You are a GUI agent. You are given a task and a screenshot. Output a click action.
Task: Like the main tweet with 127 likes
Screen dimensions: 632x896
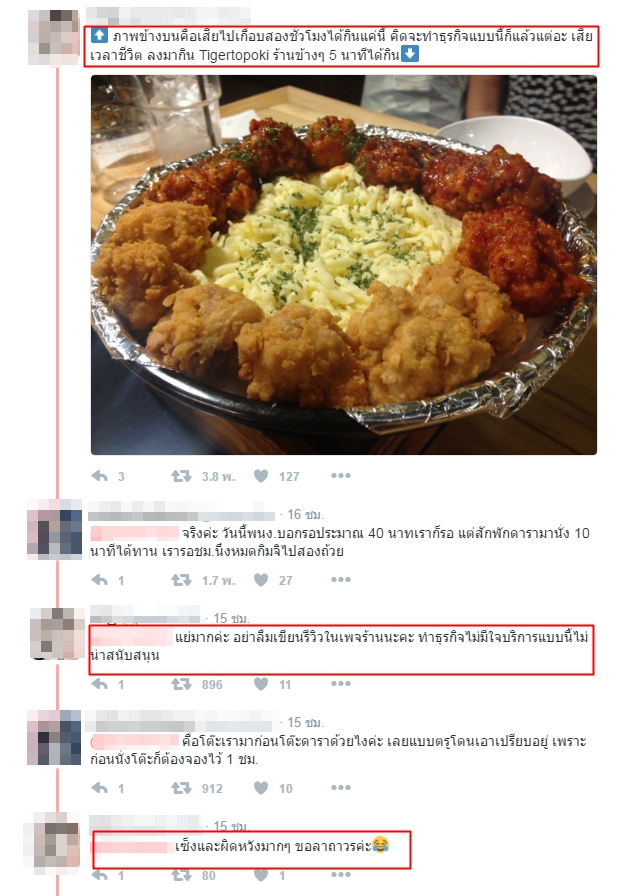click(x=261, y=476)
